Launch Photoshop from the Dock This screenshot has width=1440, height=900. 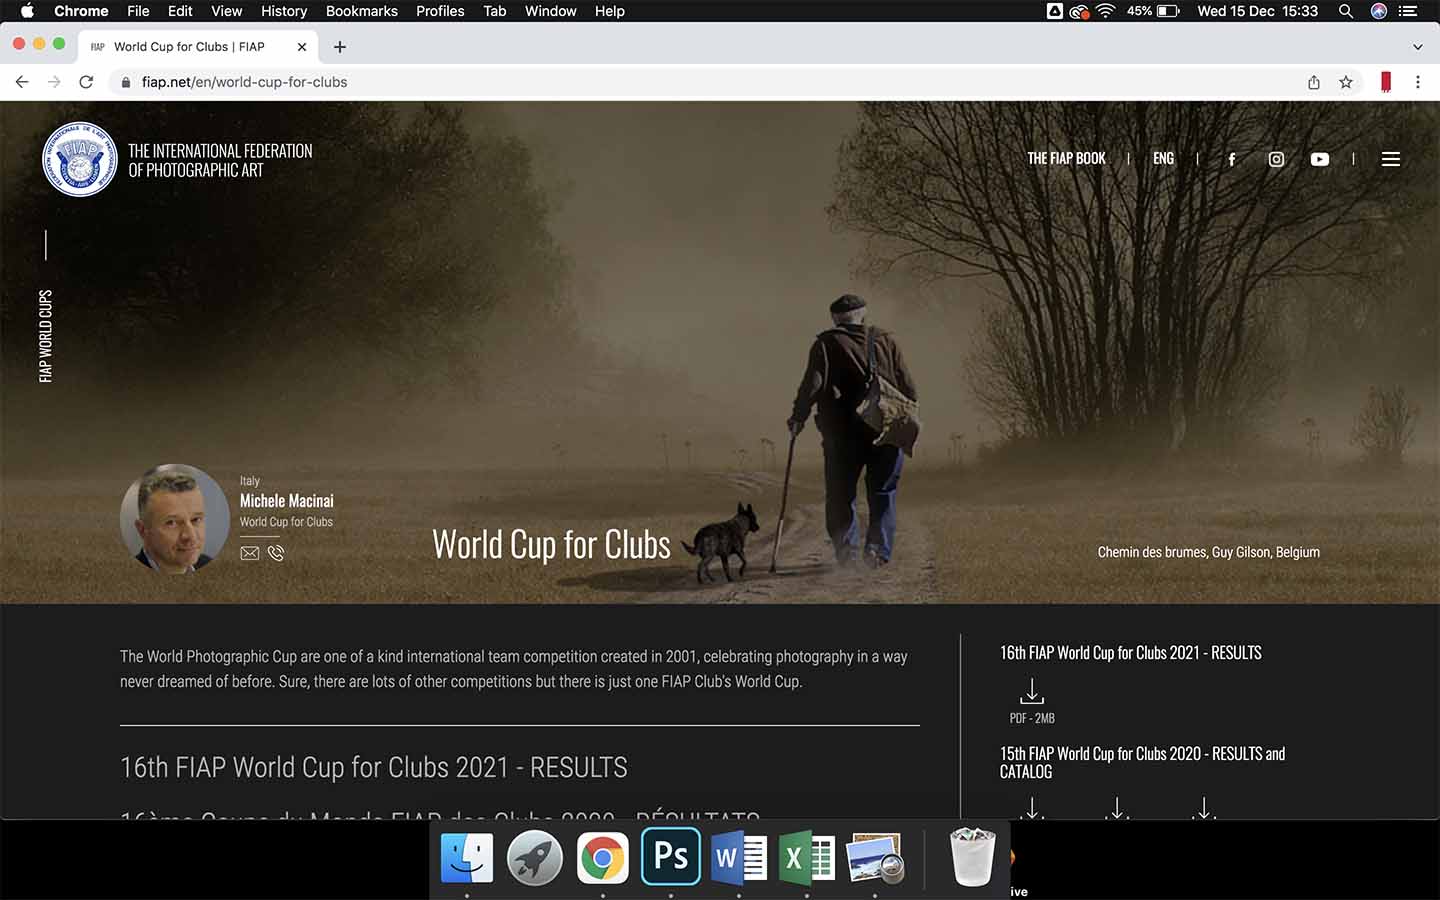pyautogui.click(x=670, y=858)
